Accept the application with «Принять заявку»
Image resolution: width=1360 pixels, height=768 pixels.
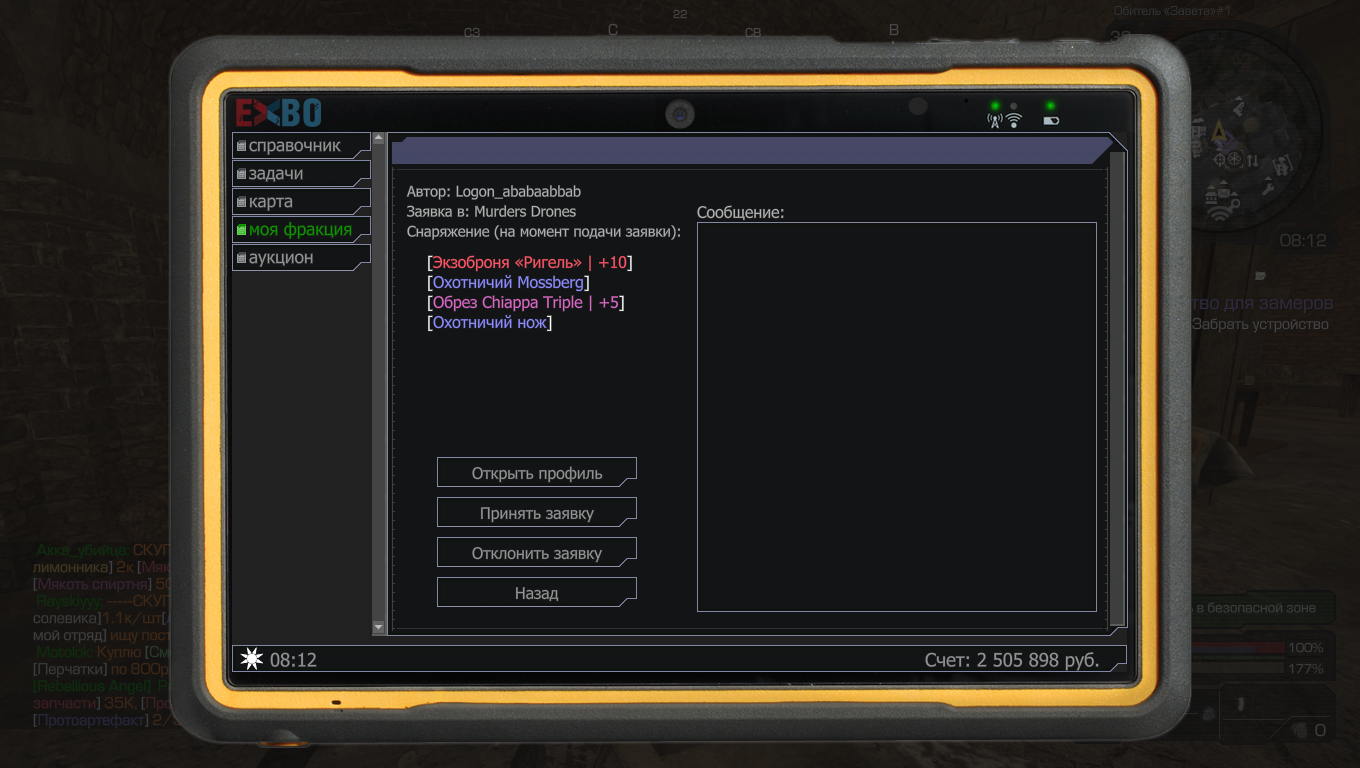536,513
